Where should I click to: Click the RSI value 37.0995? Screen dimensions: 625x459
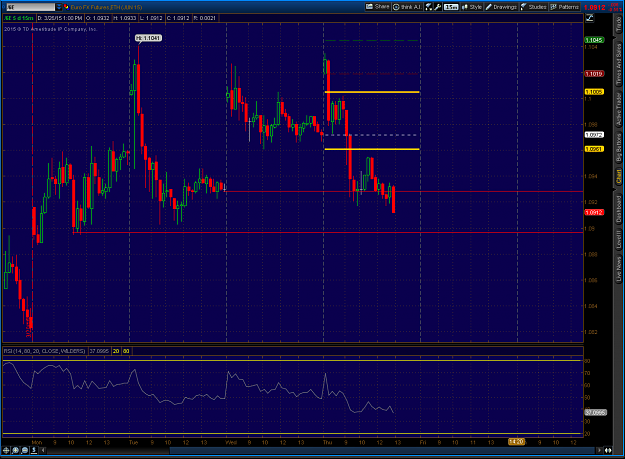(99, 351)
